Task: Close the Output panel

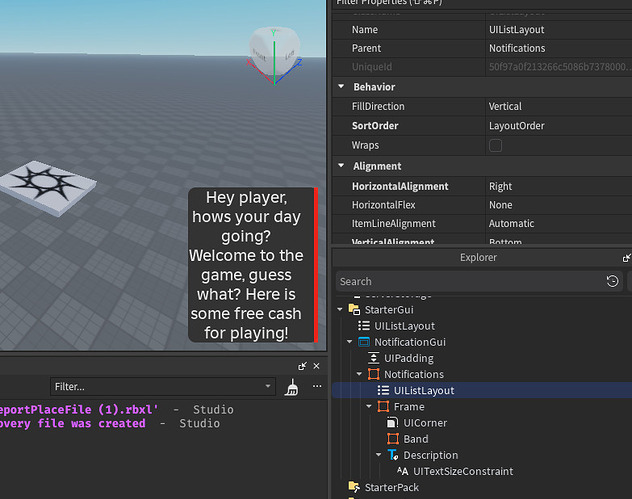Action: coord(316,366)
